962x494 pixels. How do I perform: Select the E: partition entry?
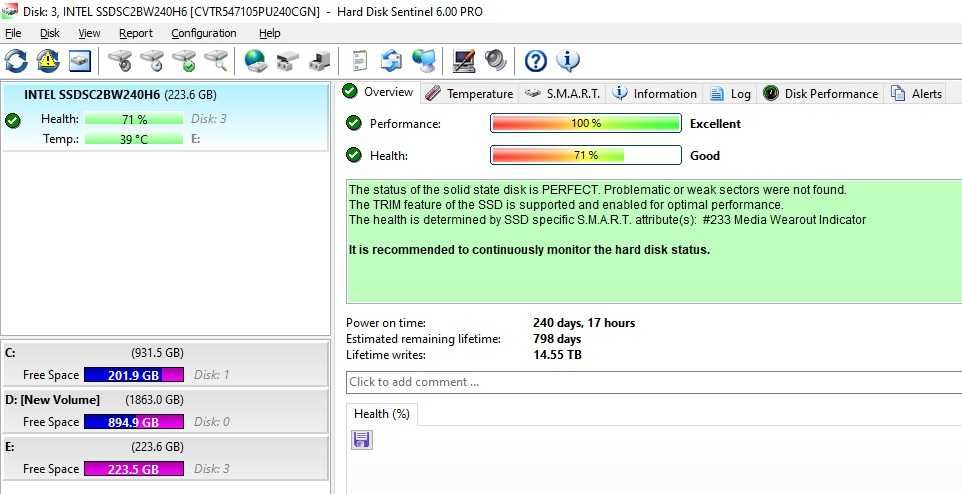pyautogui.click(x=164, y=458)
